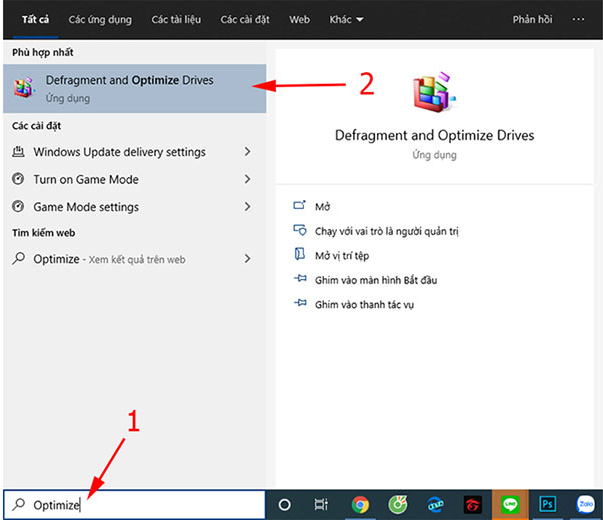The height and width of the screenshot is (520, 603).
Task: Select Optimize - Xem kết quả trên web
Action: click(135, 259)
